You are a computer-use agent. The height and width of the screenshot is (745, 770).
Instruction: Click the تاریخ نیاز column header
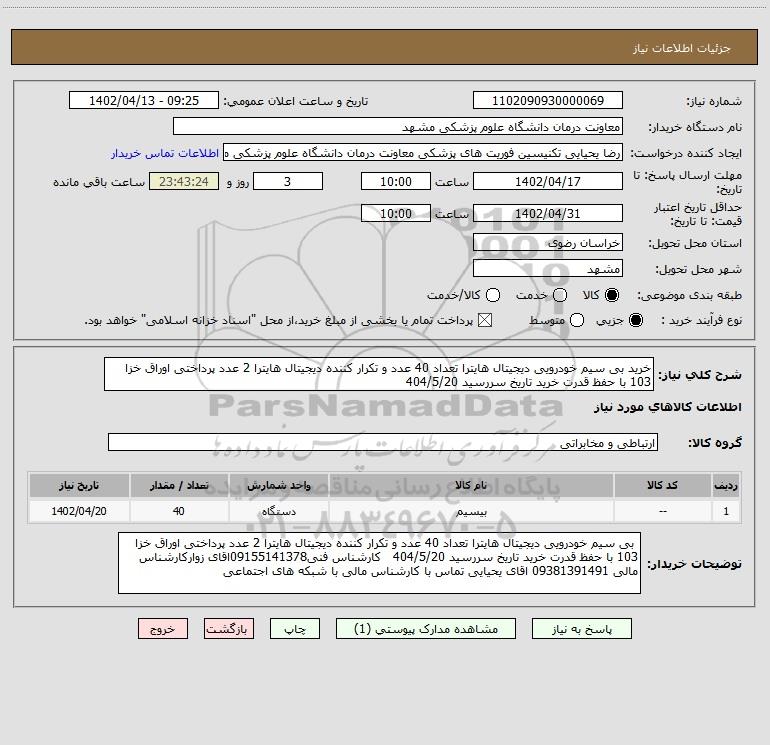pyautogui.click(x=79, y=486)
